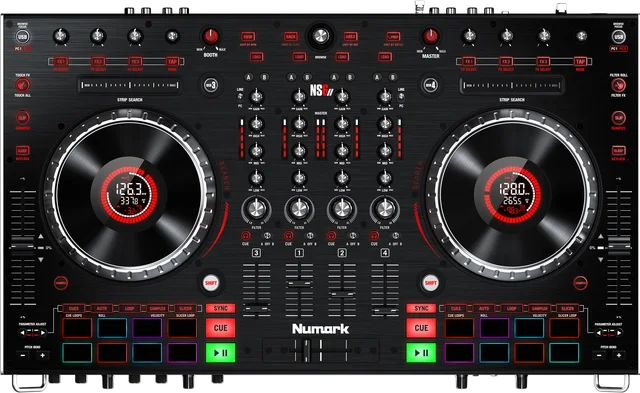Switch left deck to Deck 3

coord(211,85)
